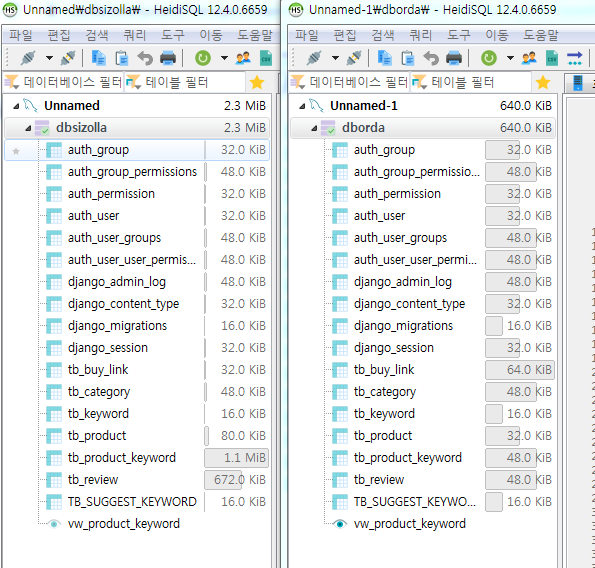Click 테이블 필터 field in left window
The image size is (595, 568).
coord(185,82)
